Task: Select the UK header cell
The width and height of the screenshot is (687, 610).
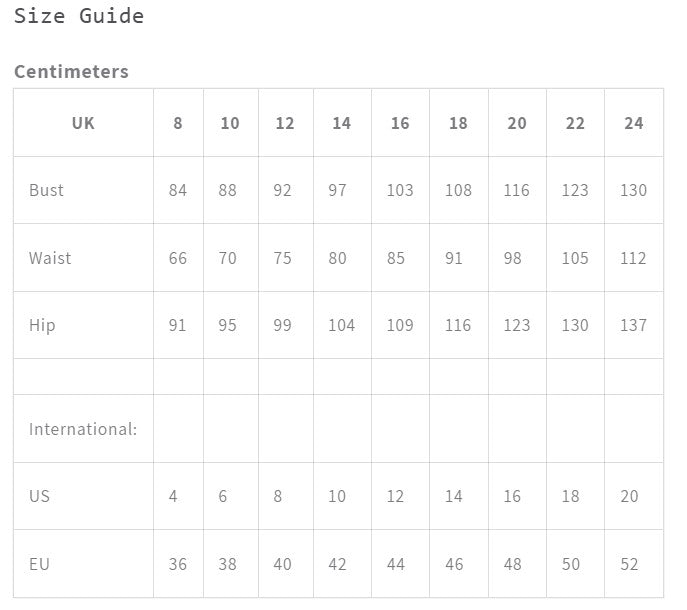Action: 83,123
